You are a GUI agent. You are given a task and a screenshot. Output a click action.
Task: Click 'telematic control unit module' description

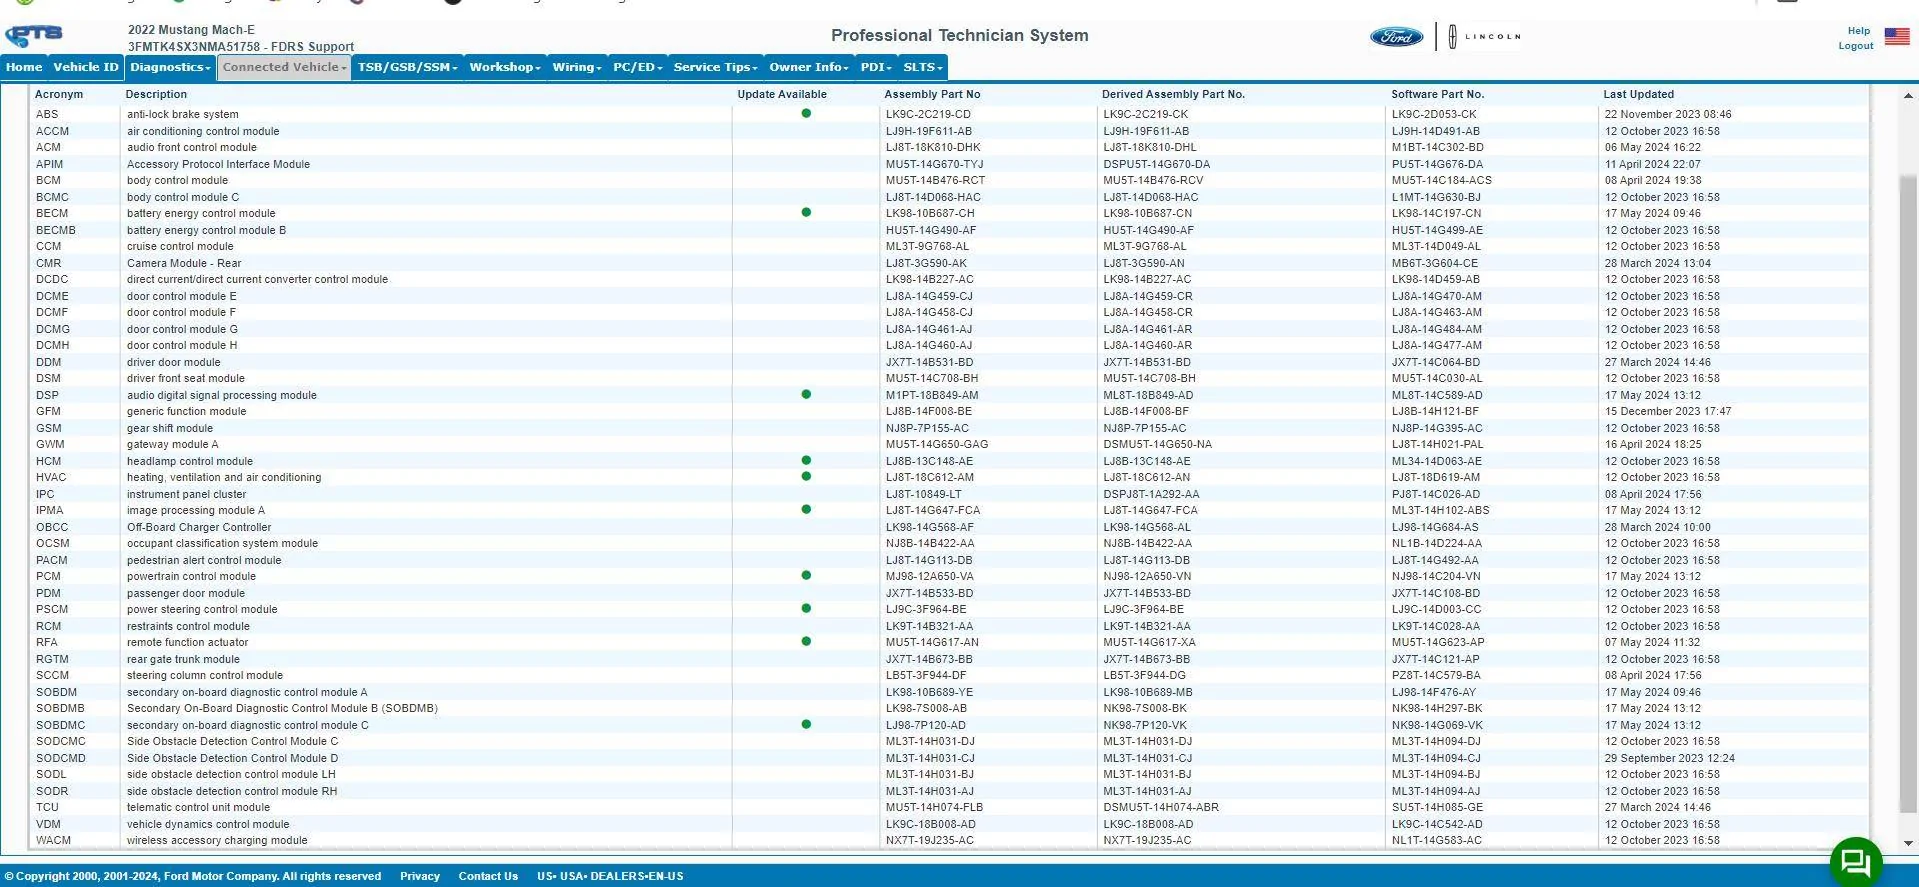tap(198, 807)
